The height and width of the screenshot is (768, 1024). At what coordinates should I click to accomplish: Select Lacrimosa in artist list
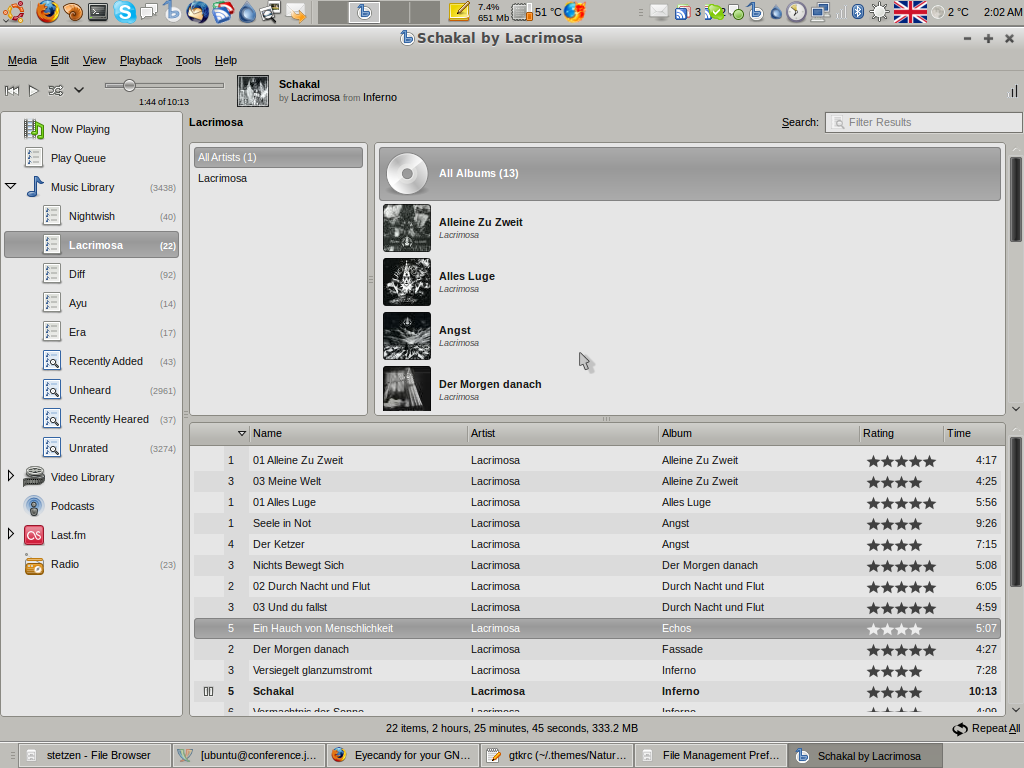[x=278, y=178]
